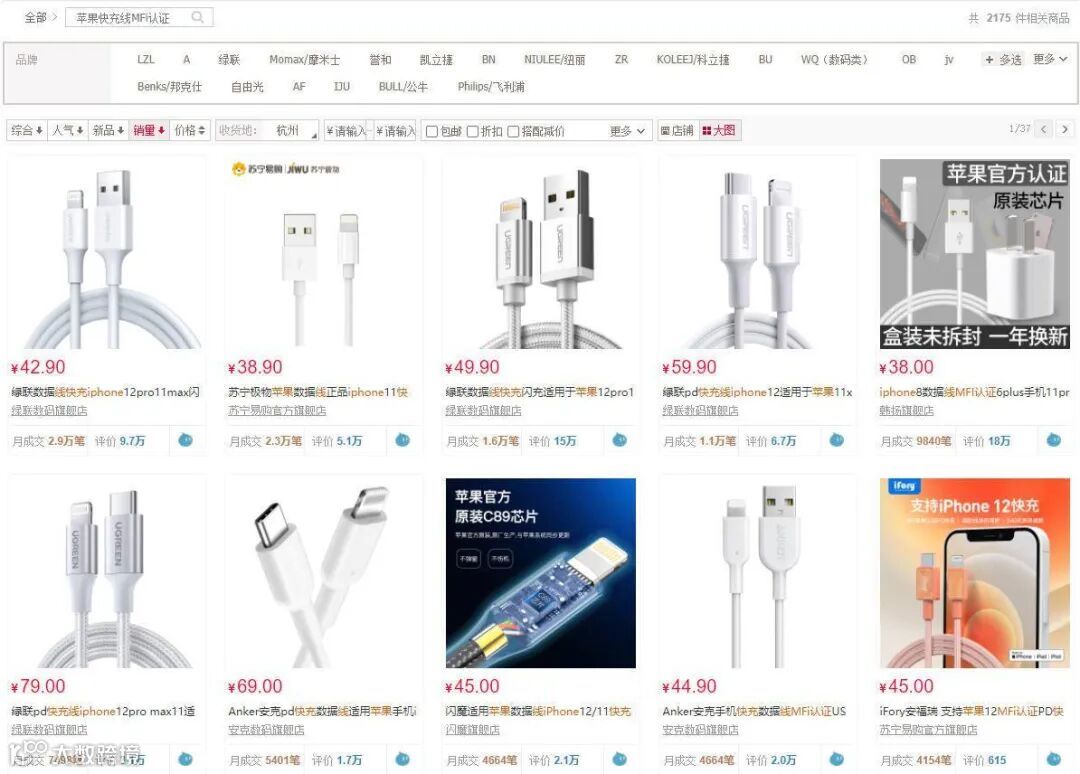Click chat icon for ¥38.90 Suning cable
The height and width of the screenshot is (774, 1080).
coord(403,439)
